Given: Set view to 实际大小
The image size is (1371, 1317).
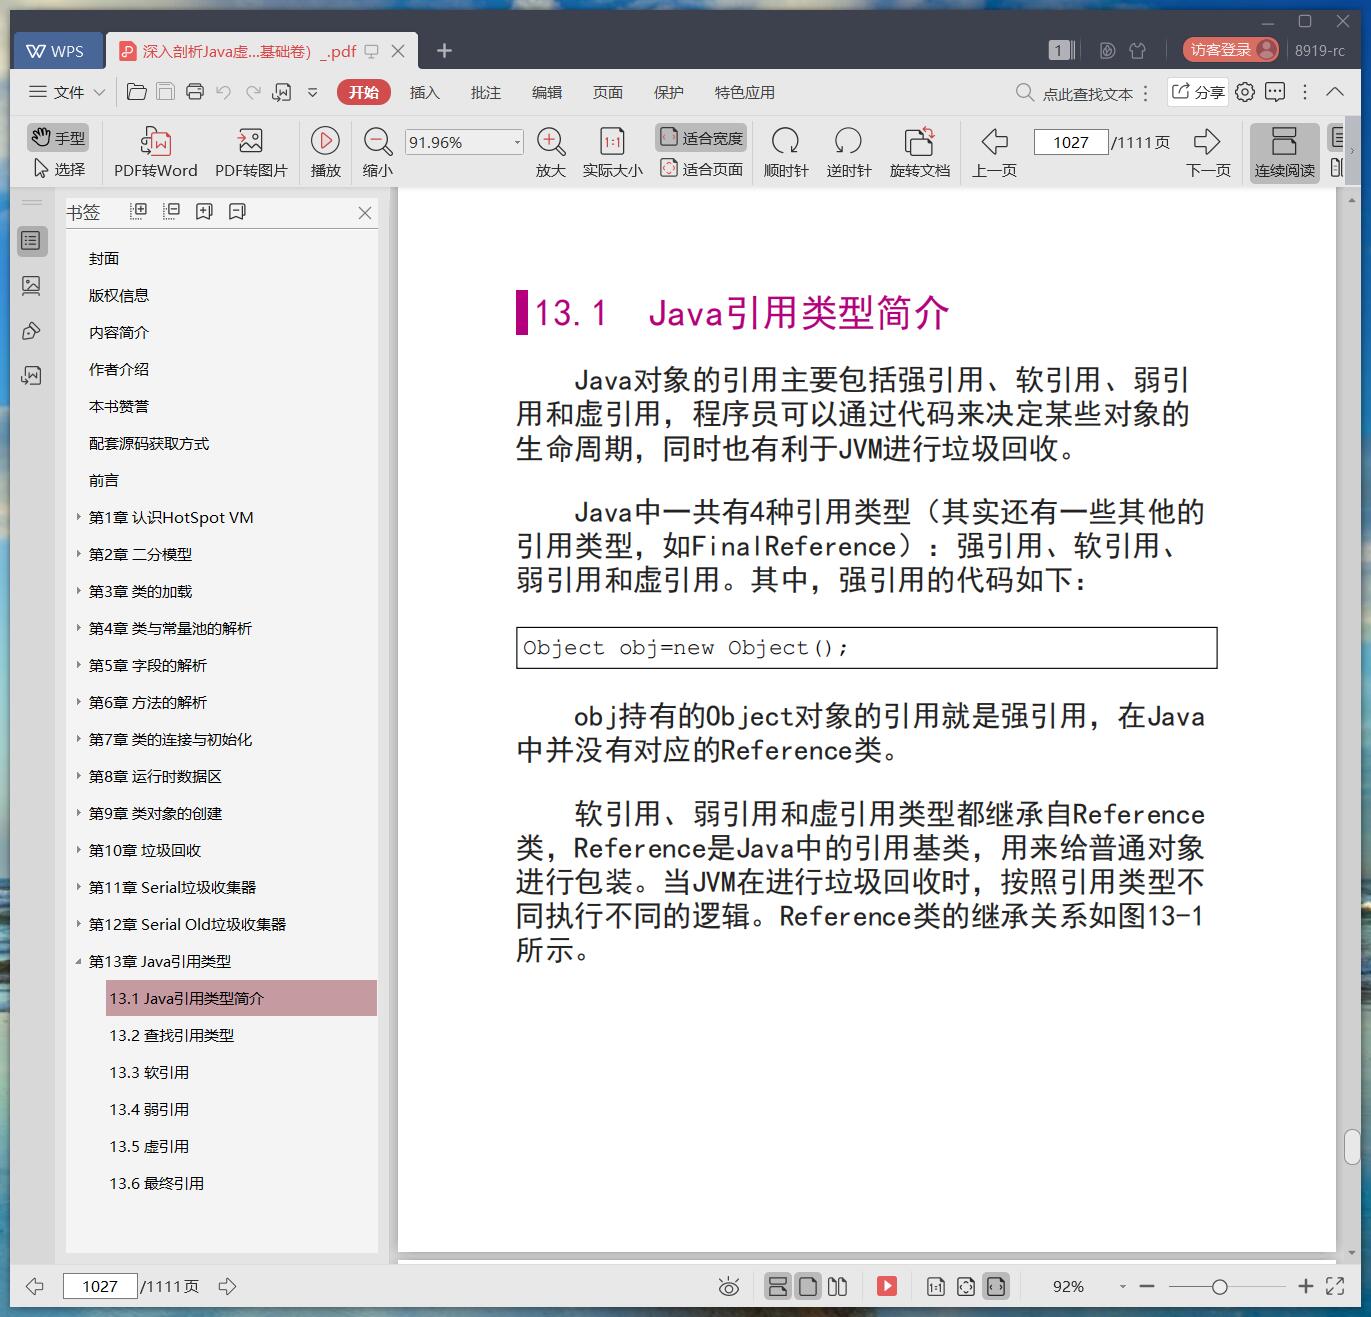Looking at the screenshot, I should [x=612, y=152].
